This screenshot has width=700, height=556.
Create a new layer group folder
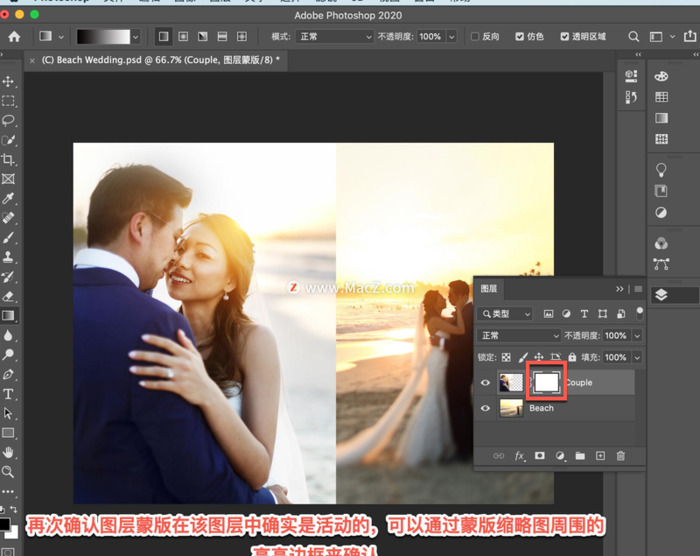pyautogui.click(x=580, y=456)
